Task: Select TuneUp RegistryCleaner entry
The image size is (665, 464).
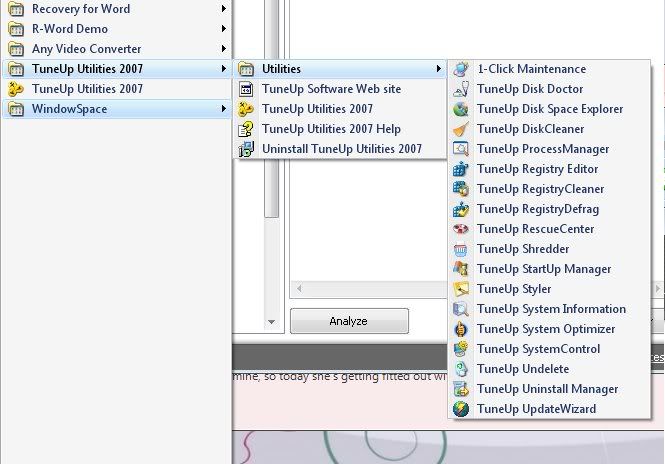Action: pos(550,189)
